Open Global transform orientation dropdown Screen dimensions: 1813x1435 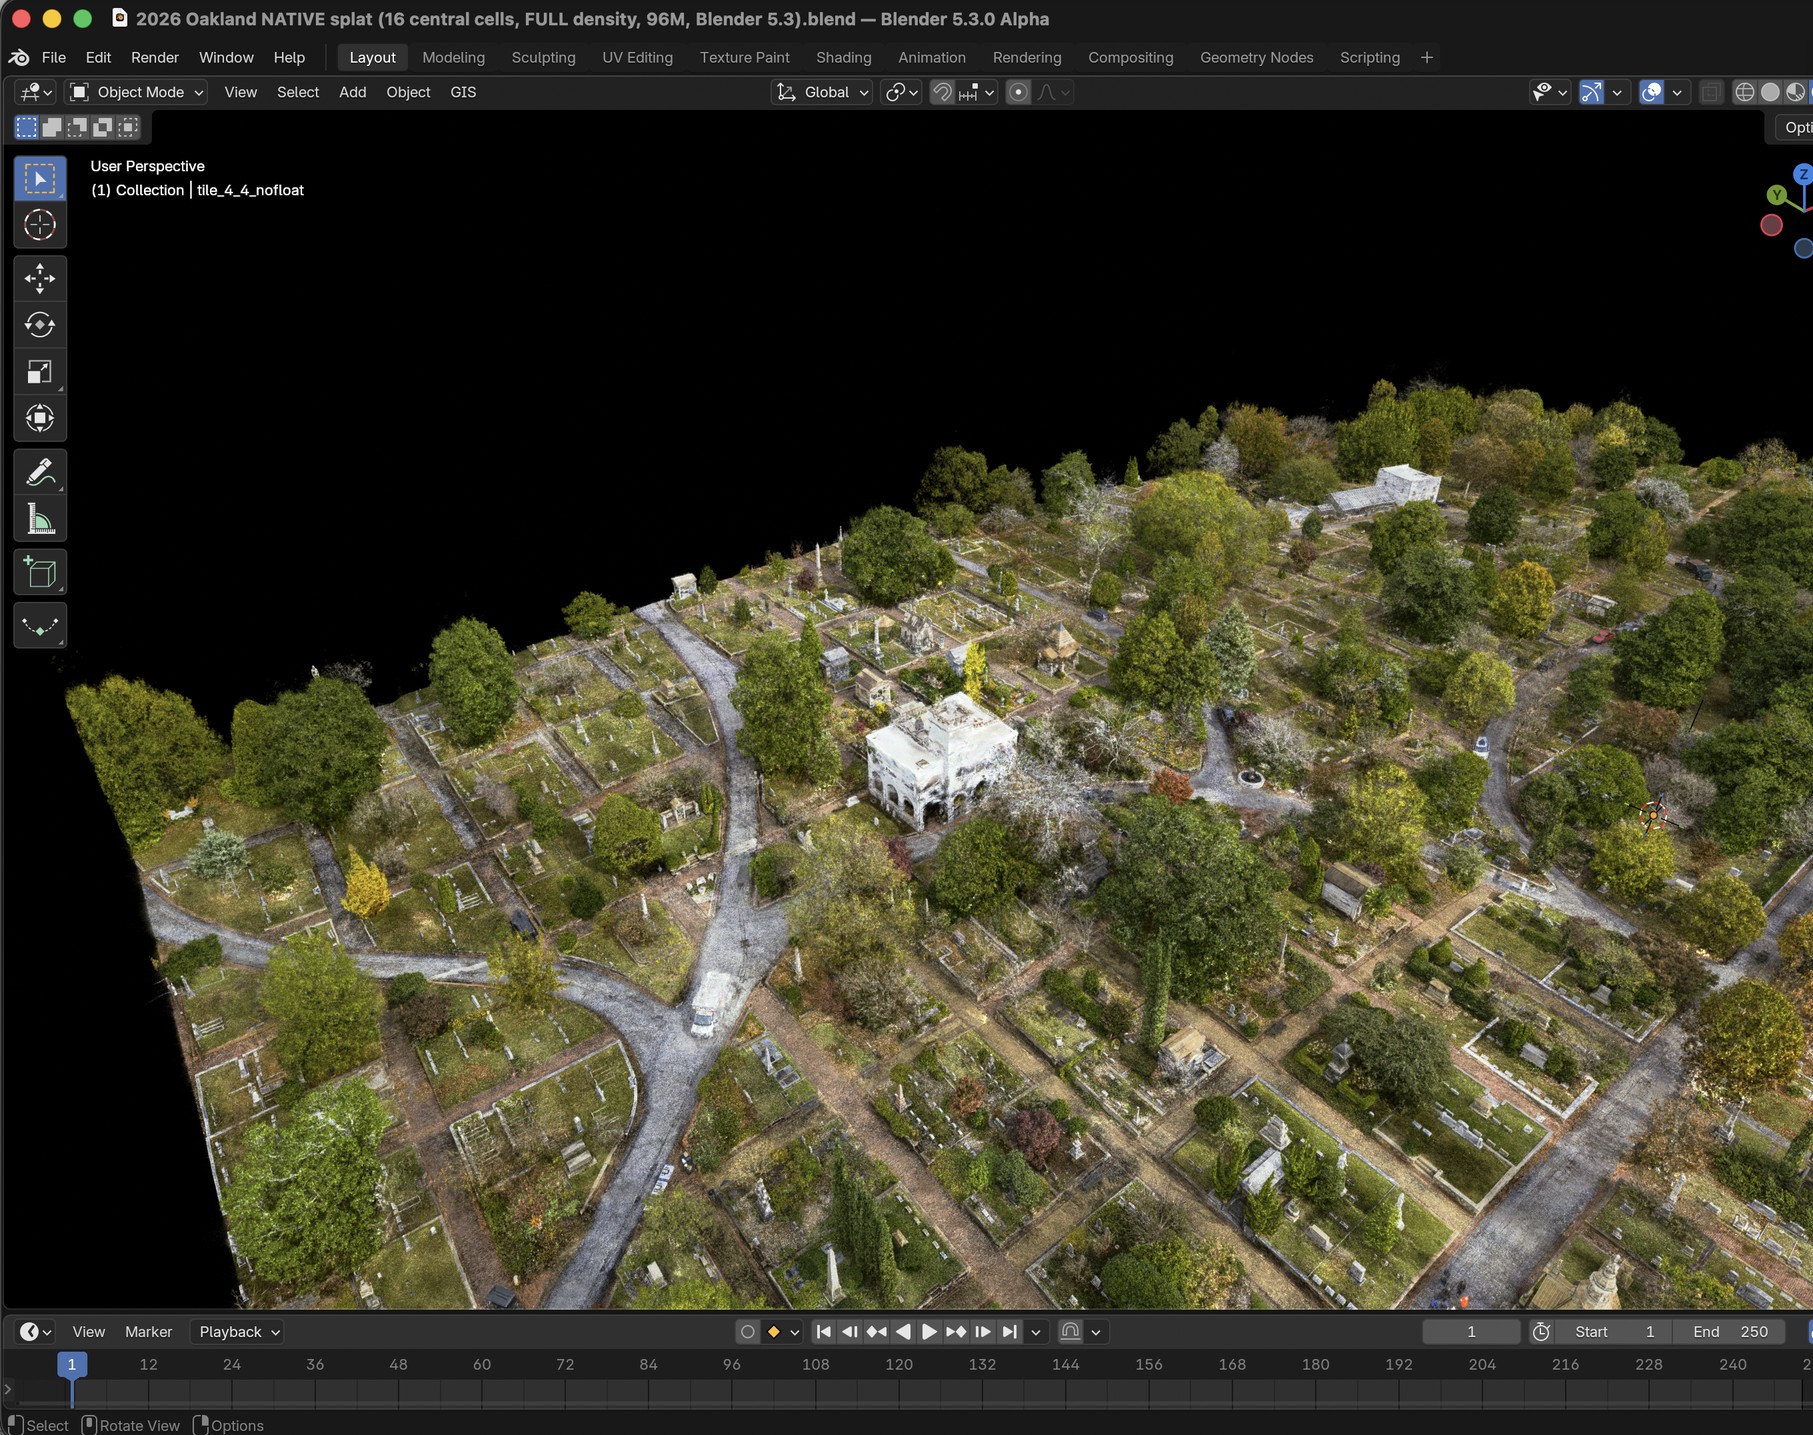(x=821, y=92)
